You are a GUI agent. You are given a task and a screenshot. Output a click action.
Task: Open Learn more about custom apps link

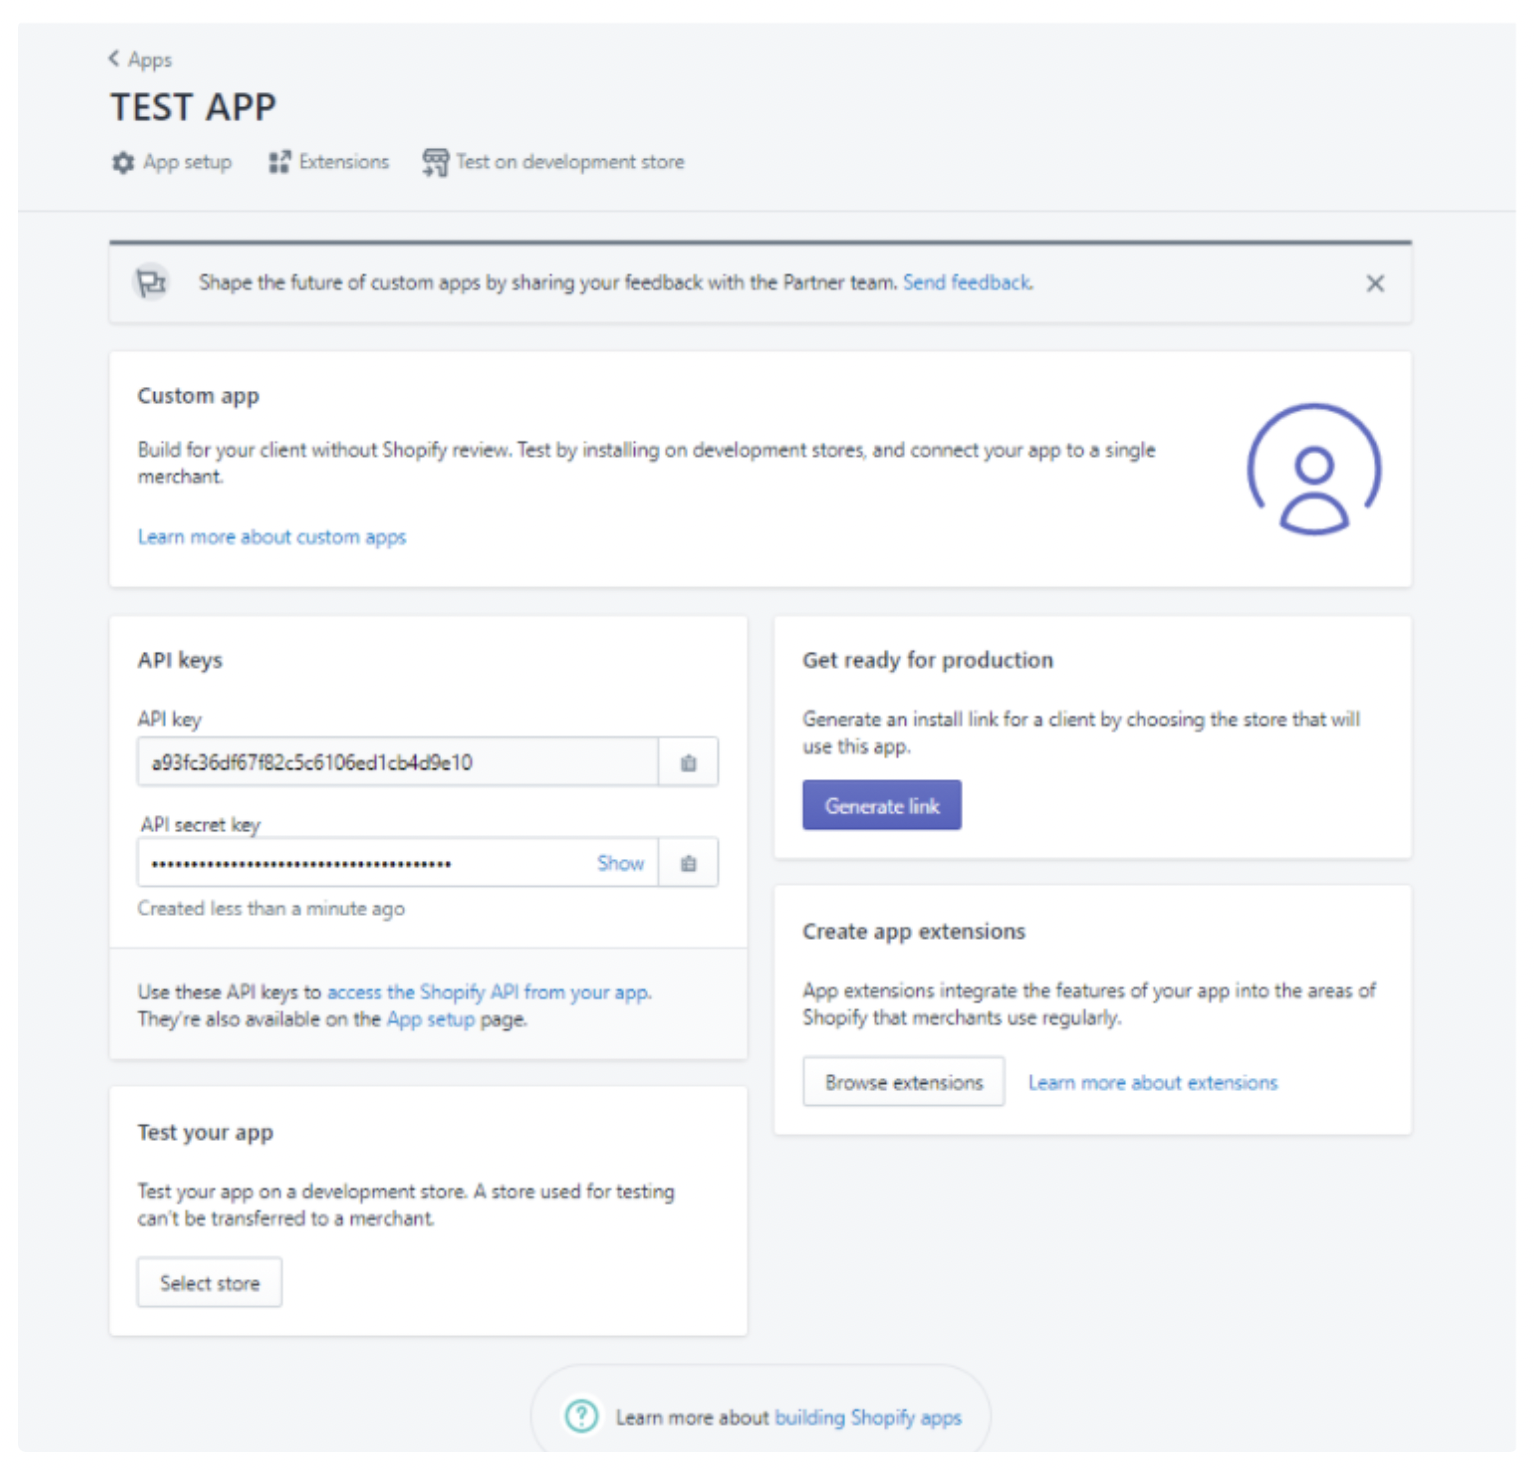(x=272, y=537)
